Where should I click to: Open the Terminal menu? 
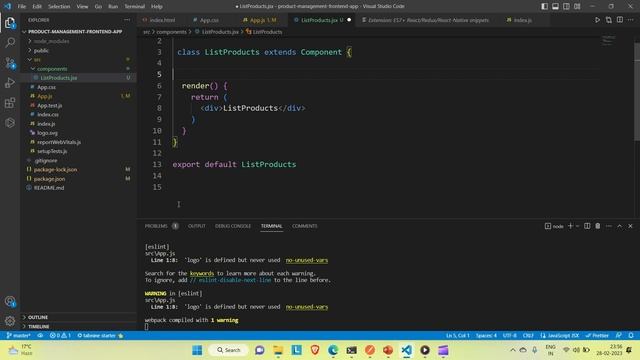[134, 7]
